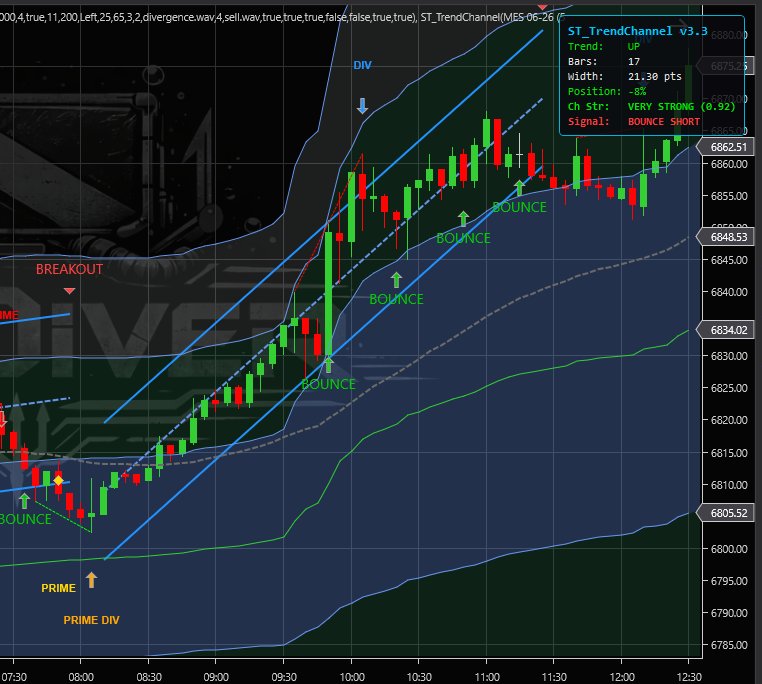Click the BOUNCE label near 6855.00

pos(520,207)
